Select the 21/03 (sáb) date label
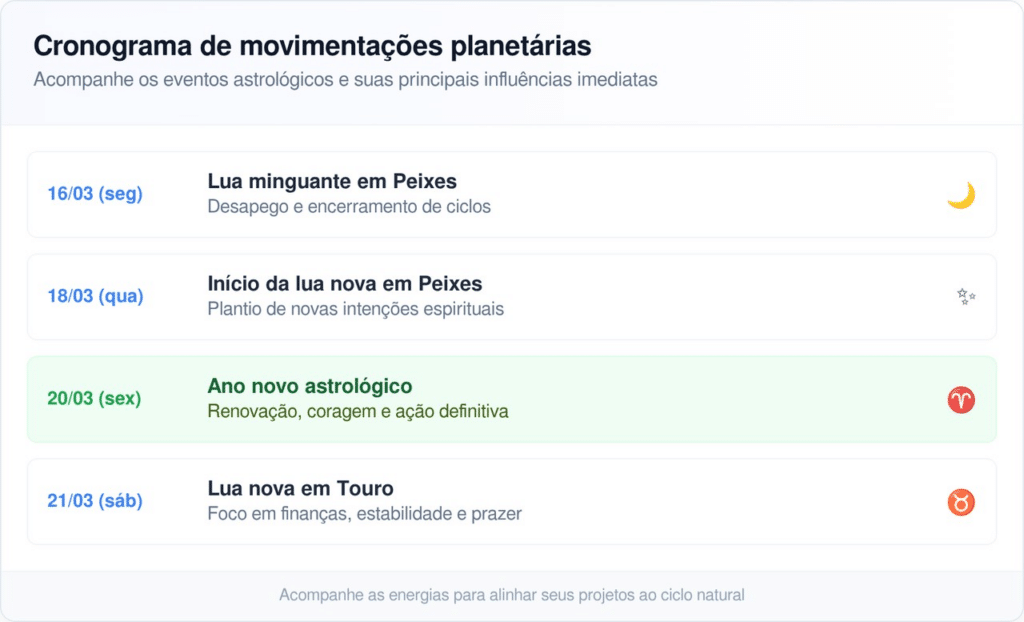Screen dimensions: 1024x622 click(95, 501)
